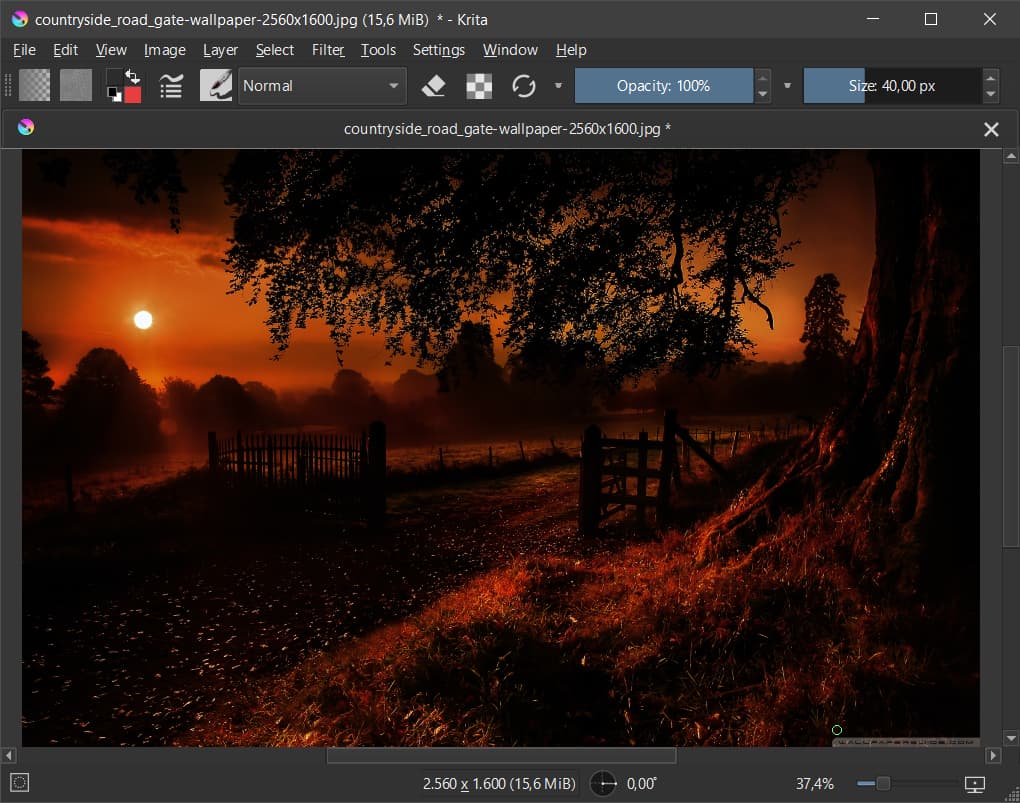
Task: Expand the arrow left of the Size slider
Action: click(x=787, y=86)
